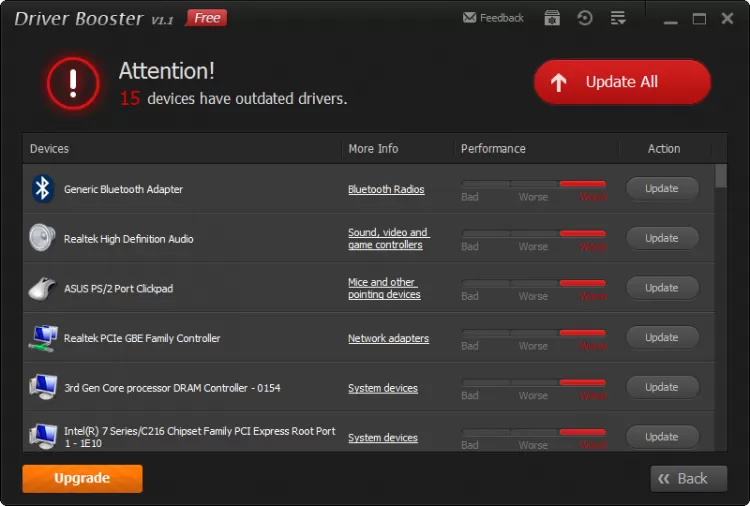Select the Realtek High Definition Audio device name

[129, 239]
